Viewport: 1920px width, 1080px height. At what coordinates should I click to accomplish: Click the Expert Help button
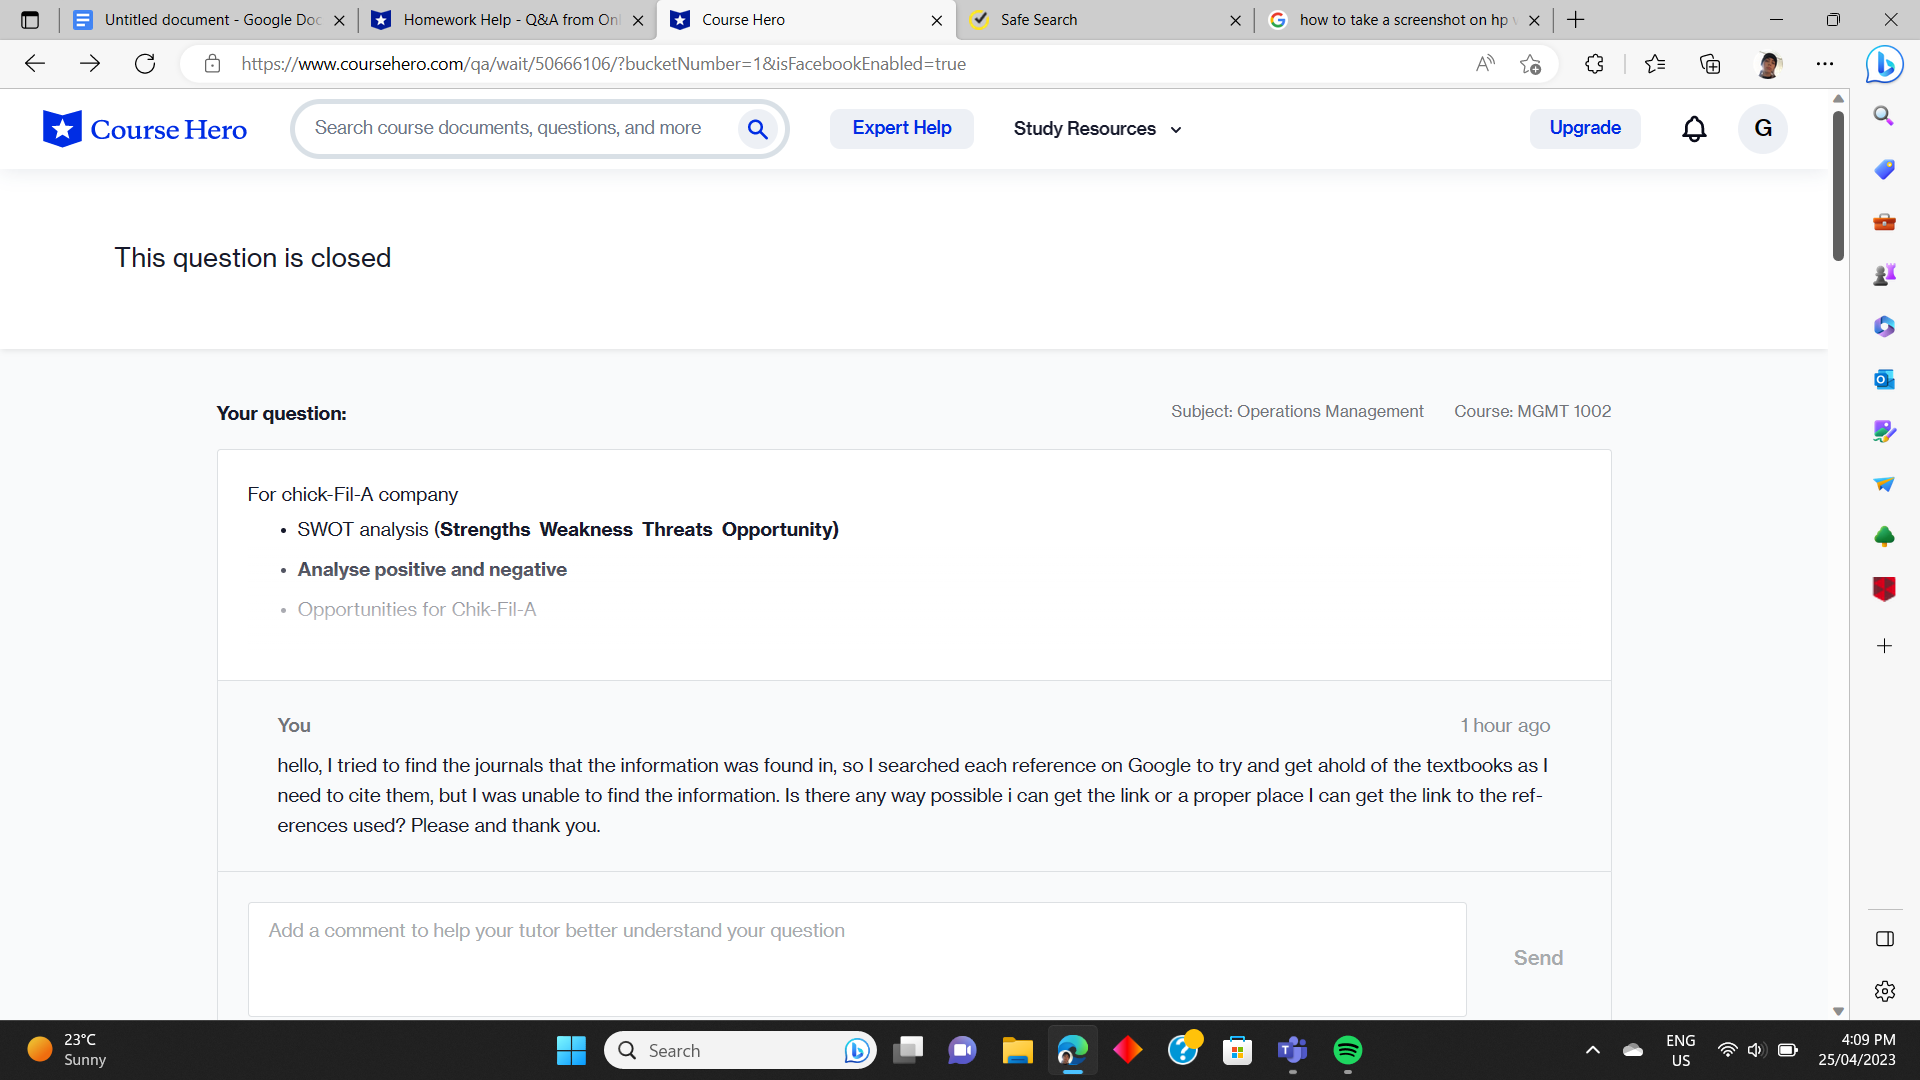coord(901,128)
